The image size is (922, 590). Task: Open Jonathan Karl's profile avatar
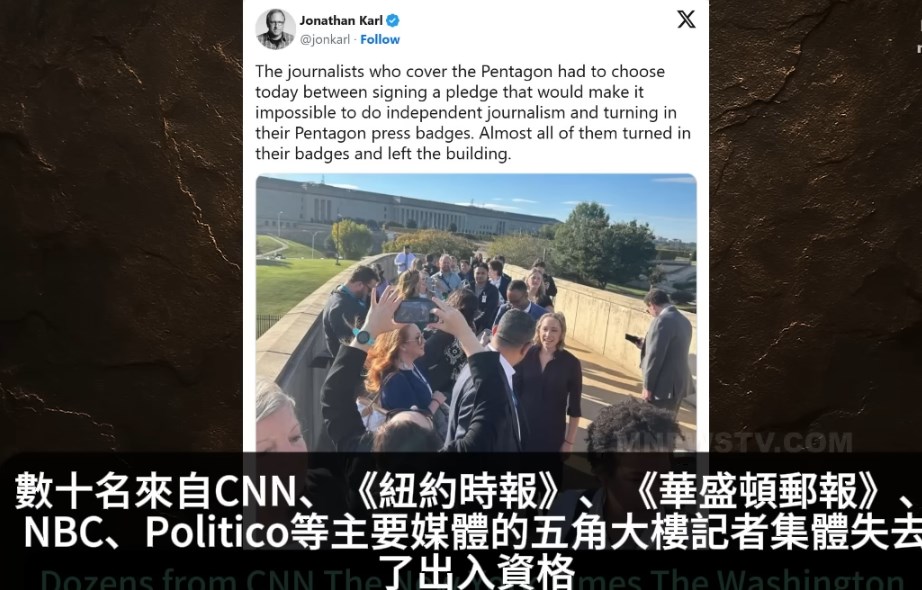pyautogui.click(x=275, y=29)
